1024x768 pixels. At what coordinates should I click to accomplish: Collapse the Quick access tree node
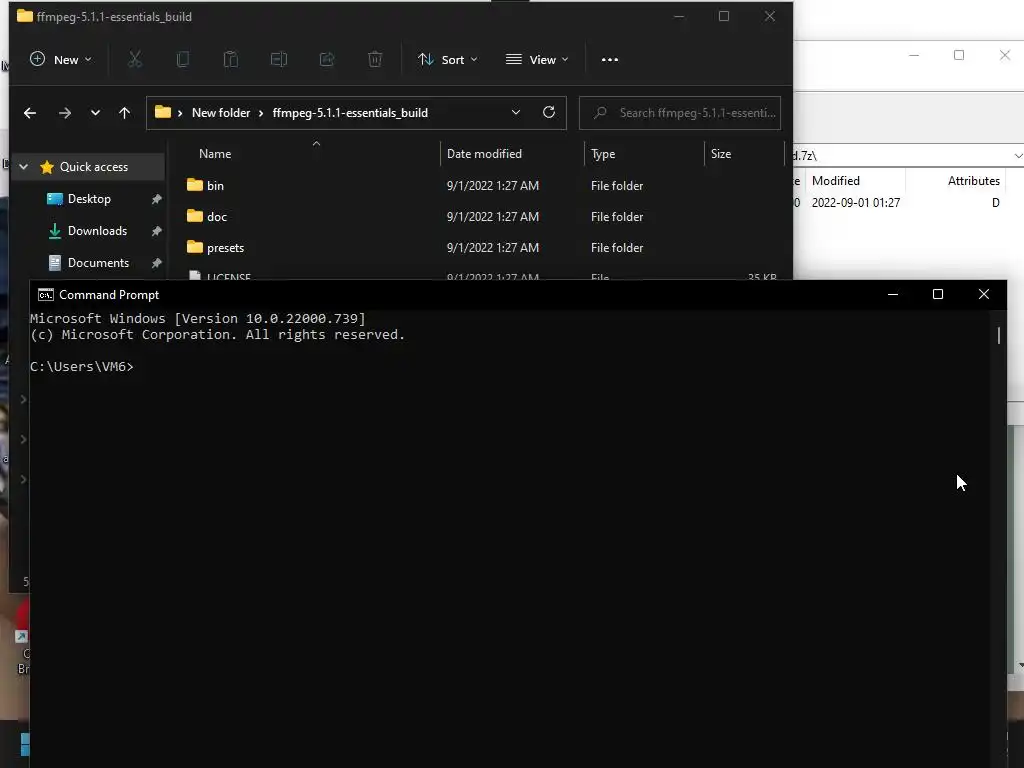pyautogui.click(x=24, y=167)
